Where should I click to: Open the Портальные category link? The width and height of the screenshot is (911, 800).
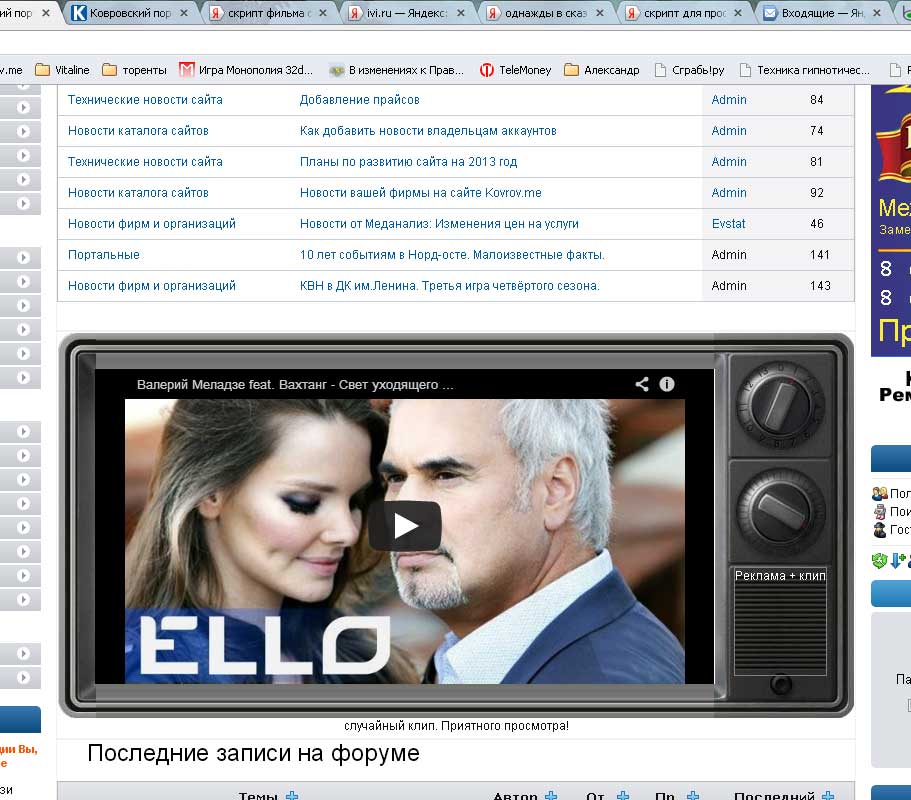[x=104, y=254]
